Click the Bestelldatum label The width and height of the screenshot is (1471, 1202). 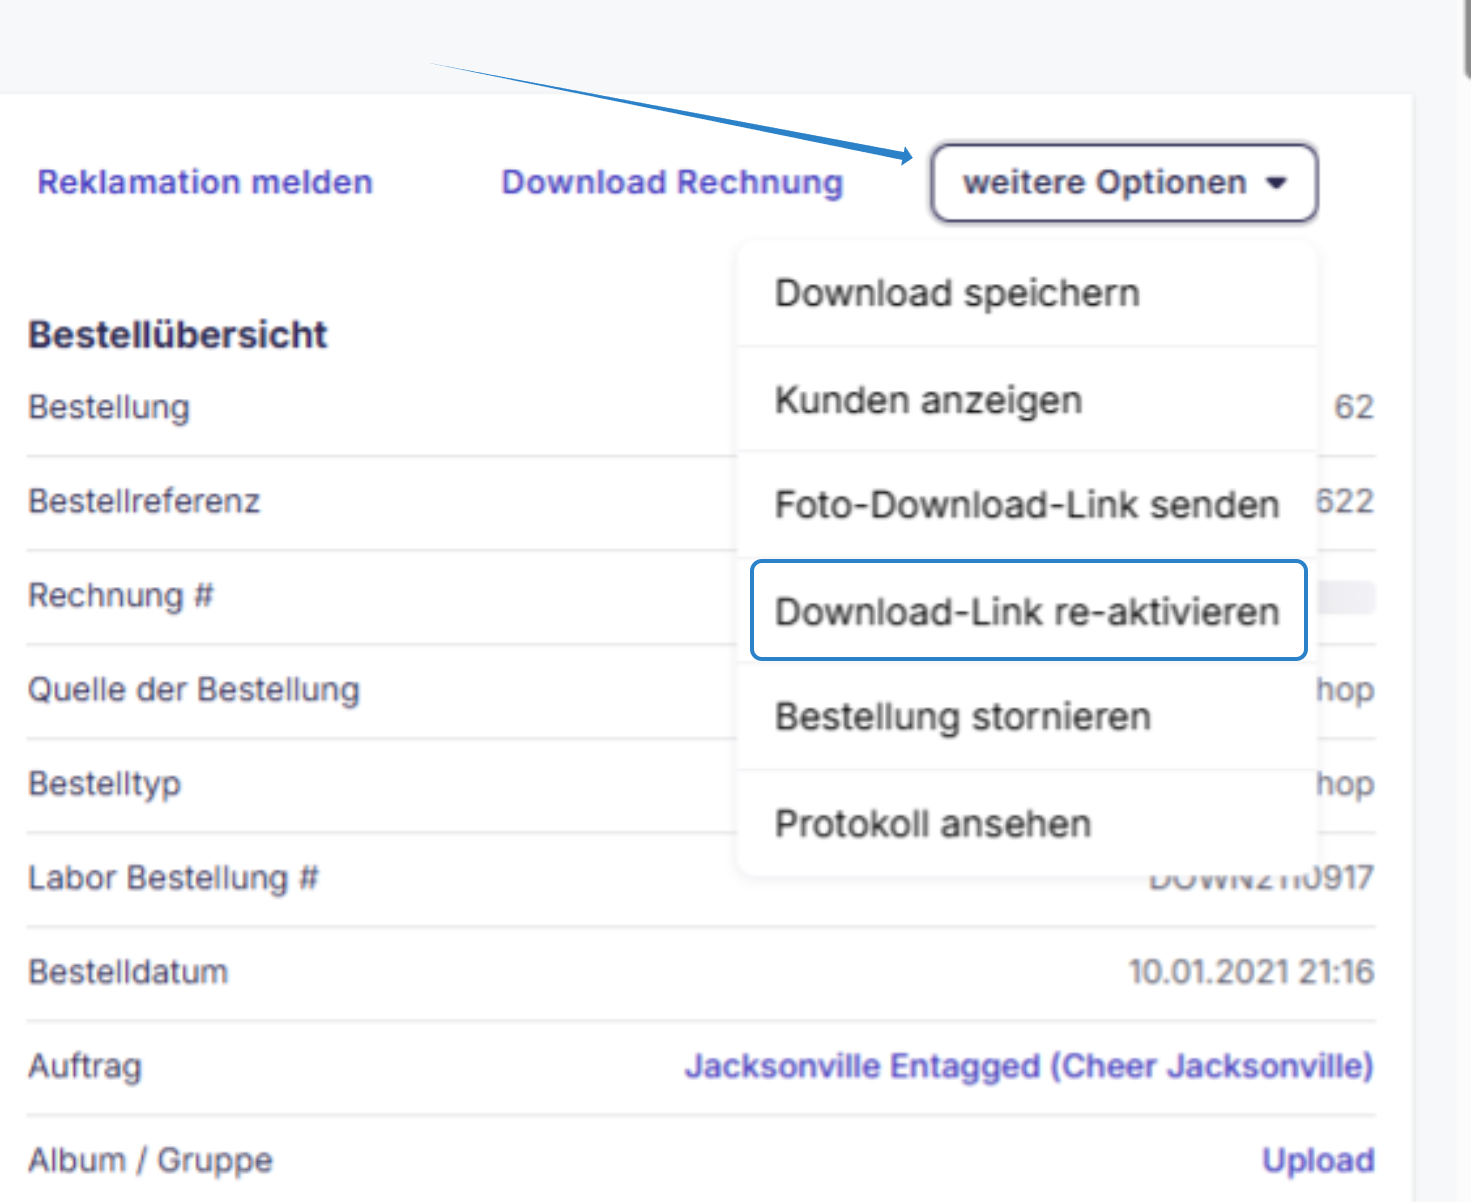(x=128, y=972)
